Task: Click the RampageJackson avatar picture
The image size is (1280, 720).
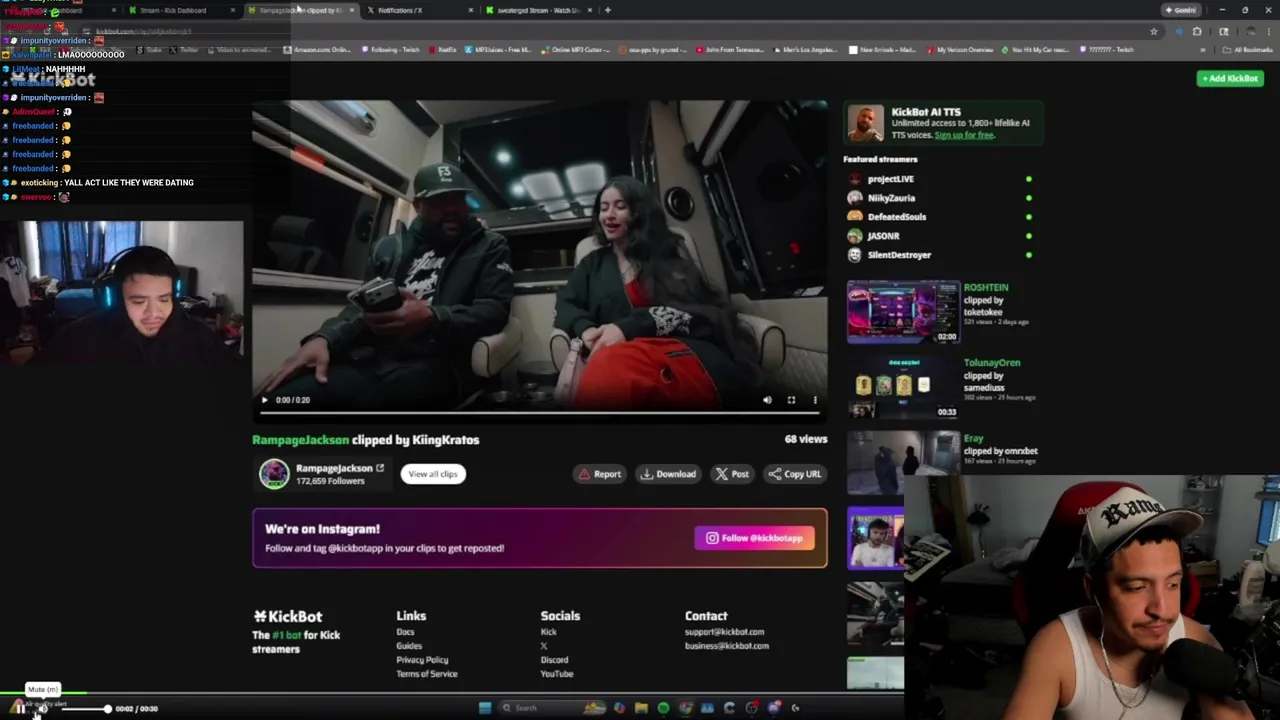Action: click(x=274, y=474)
